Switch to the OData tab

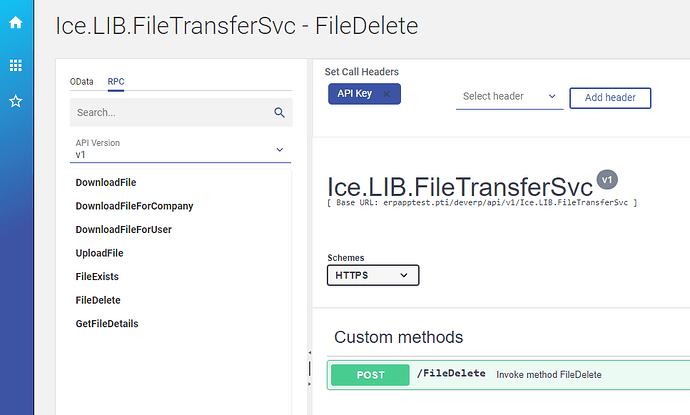[81, 81]
